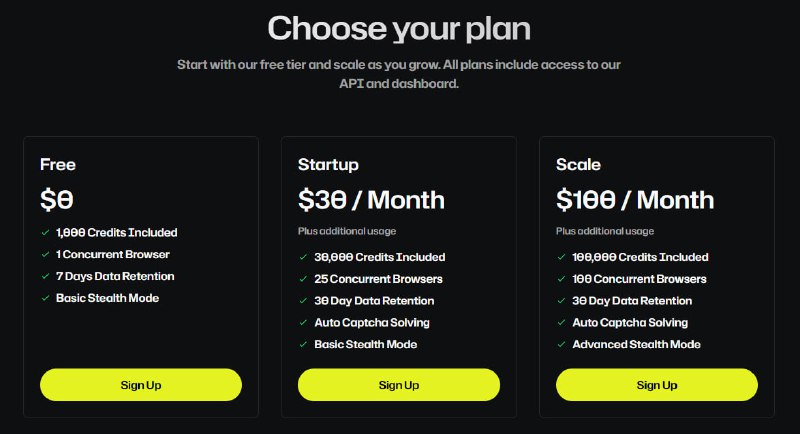Click Basic Stealth Mode in Free plan
The width and height of the screenshot is (800, 434).
107,298
